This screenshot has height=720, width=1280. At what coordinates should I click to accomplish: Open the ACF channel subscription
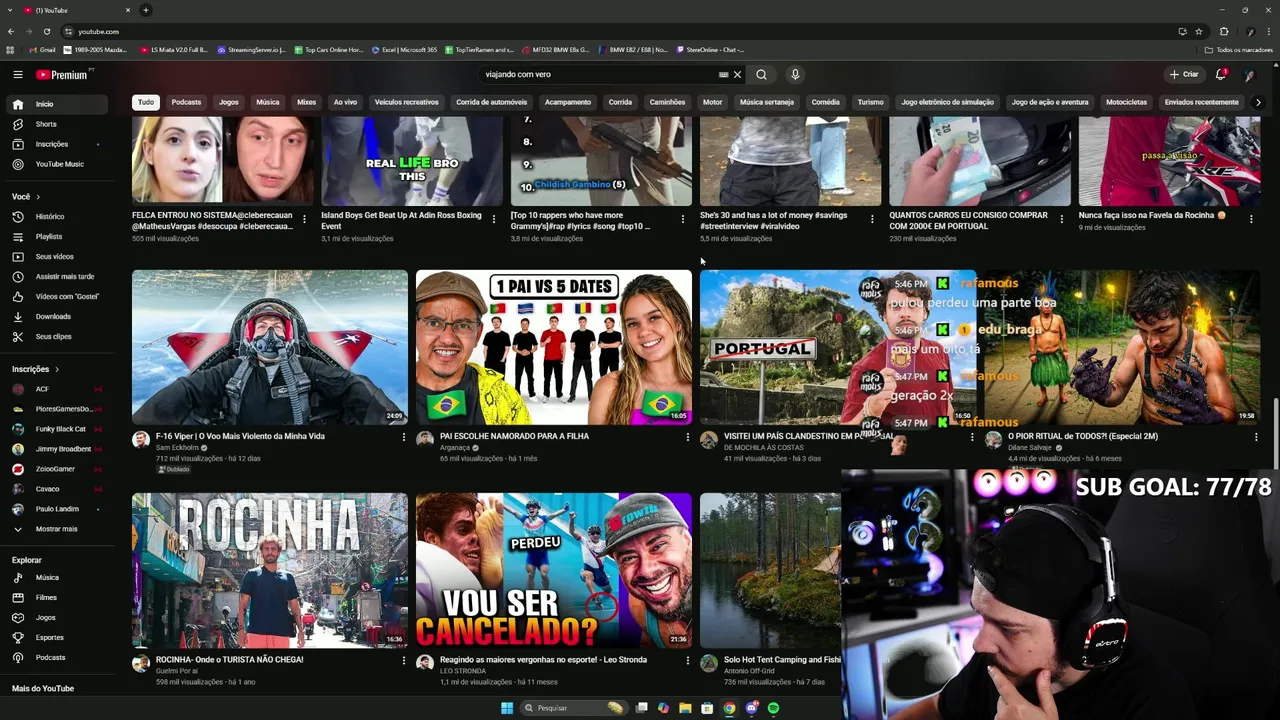point(58,389)
